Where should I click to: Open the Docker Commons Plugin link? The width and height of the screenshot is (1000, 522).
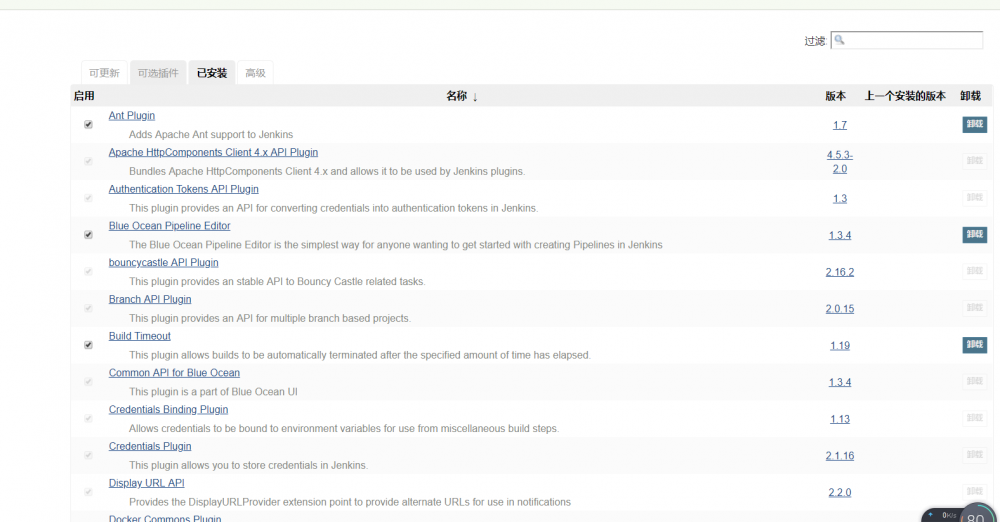point(165,518)
